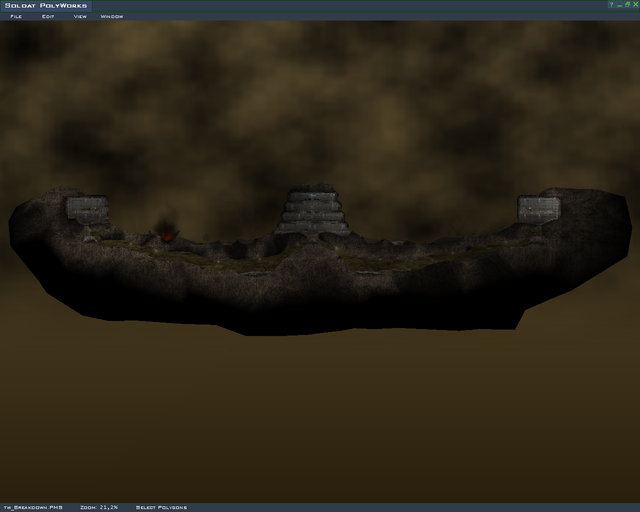Viewport: 640px width, 512px height.
Task: Click the cloudy sky background above the map
Action: coord(320,100)
